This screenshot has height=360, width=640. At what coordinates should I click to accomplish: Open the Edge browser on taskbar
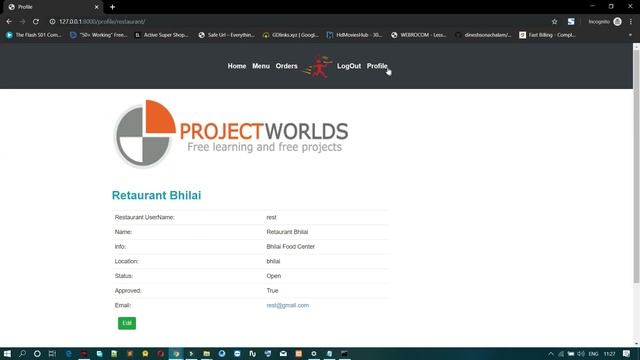point(68,353)
